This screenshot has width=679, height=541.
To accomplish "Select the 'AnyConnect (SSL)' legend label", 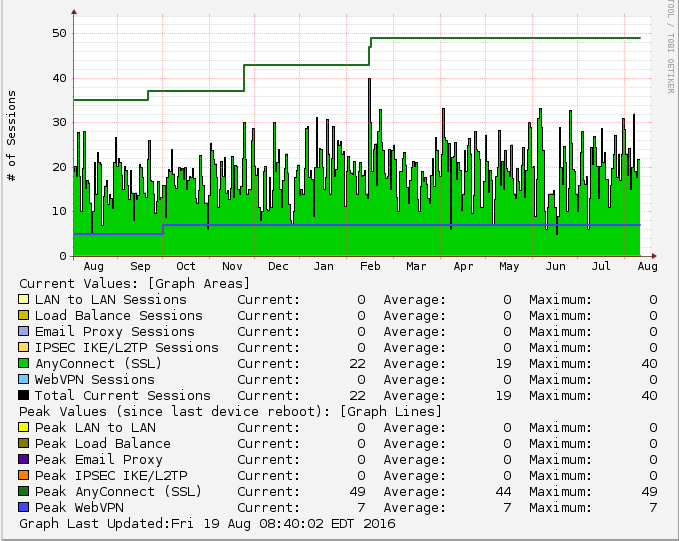I will tap(99, 364).
